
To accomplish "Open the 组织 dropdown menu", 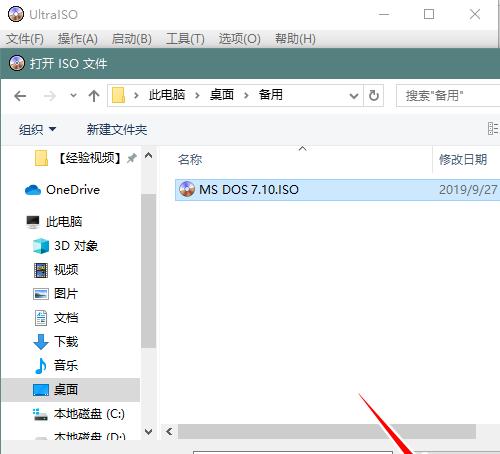I will (37, 129).
